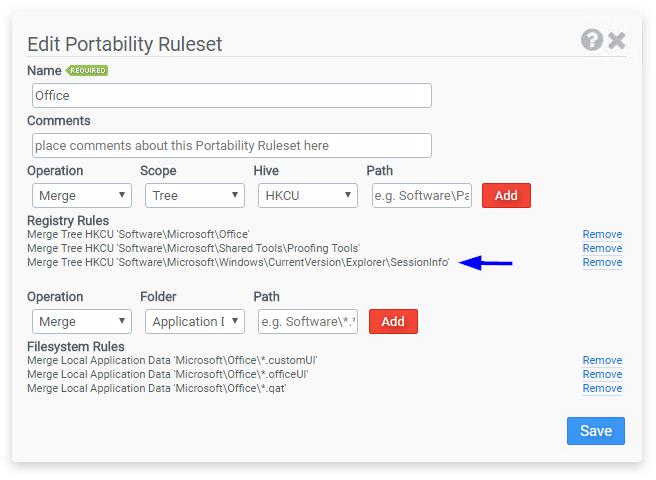Open the registry Operation Merge dropdown
Image resolution: width=656 pixels, height=480 pixels.
click(x=82, y=195)
